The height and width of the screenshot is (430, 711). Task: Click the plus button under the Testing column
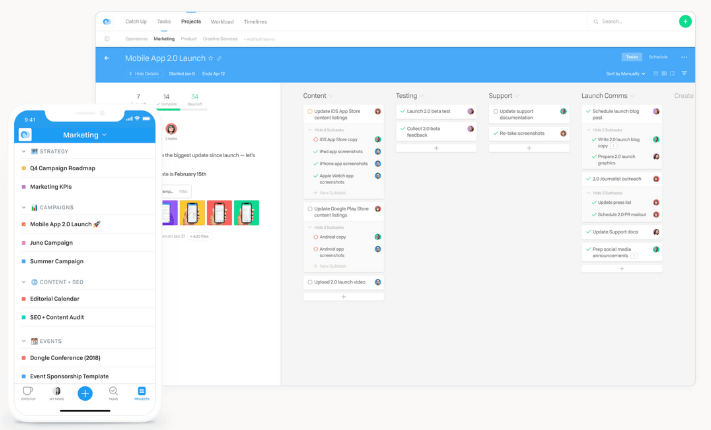pos(435,148)
